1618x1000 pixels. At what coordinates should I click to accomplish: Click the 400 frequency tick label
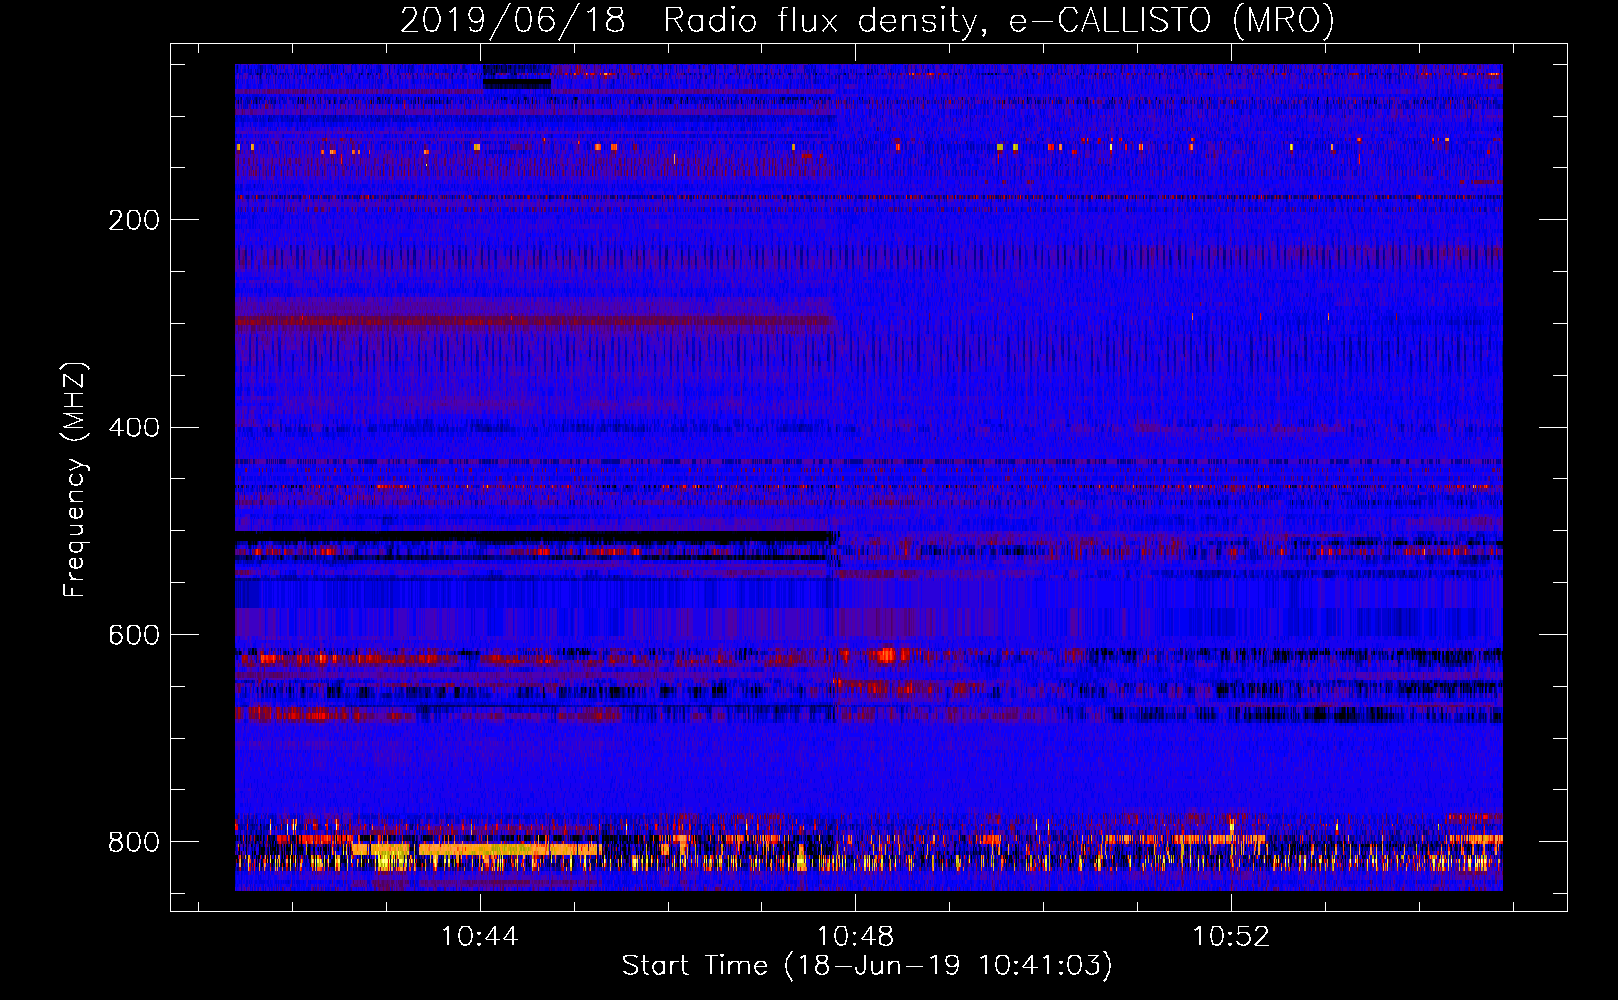tap(134, 428)
